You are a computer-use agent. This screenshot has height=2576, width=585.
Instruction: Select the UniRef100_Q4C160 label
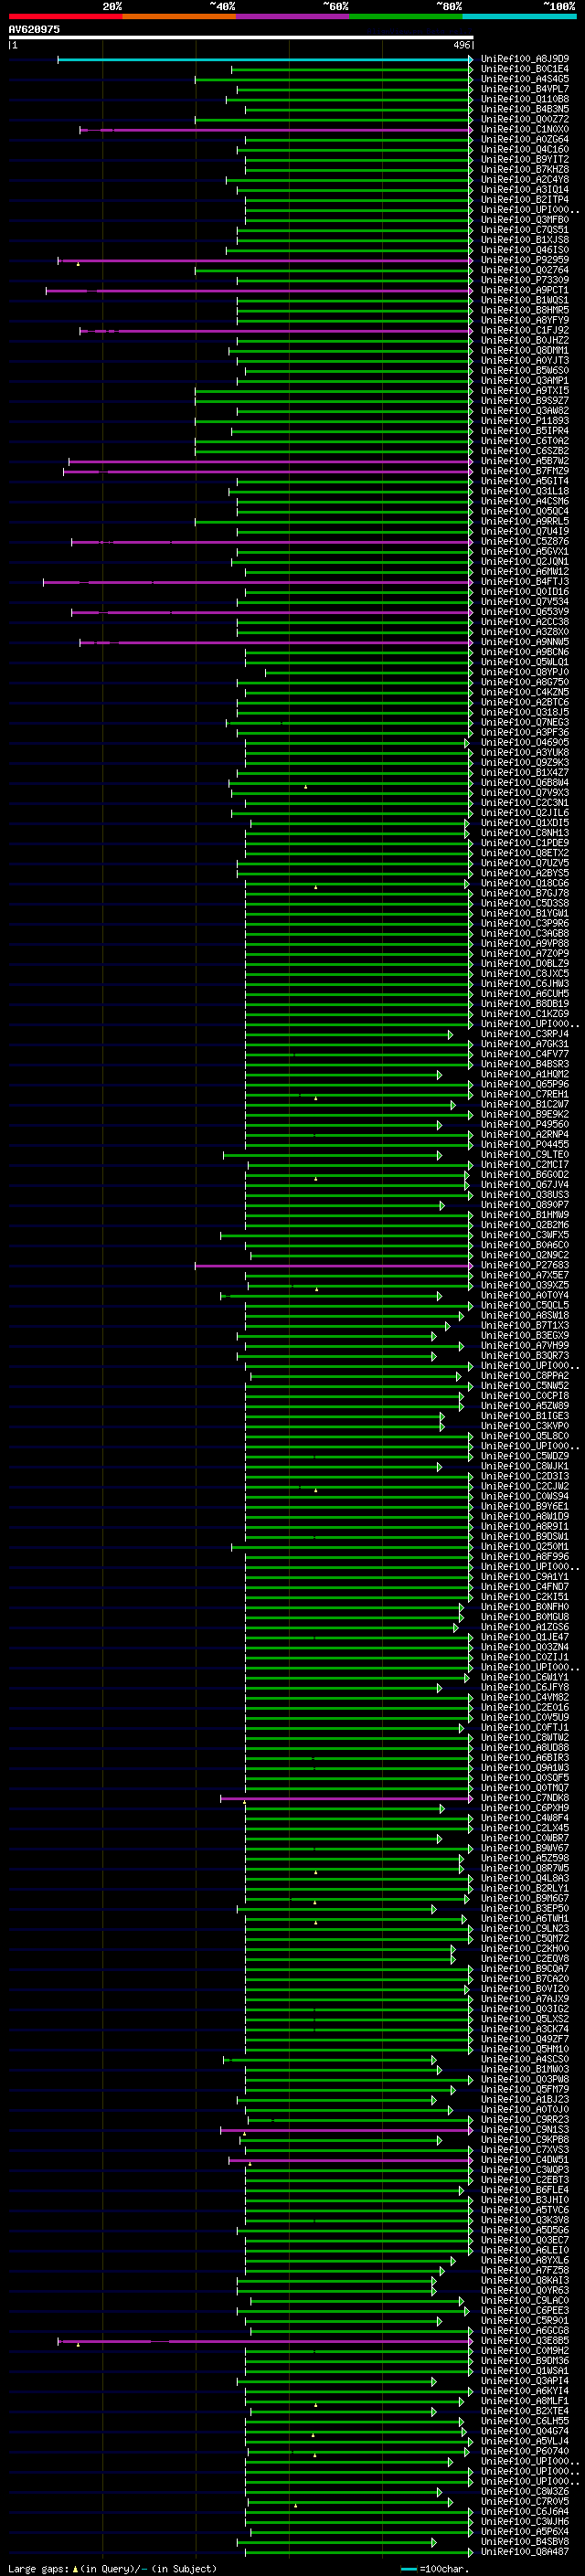point(524,150)
